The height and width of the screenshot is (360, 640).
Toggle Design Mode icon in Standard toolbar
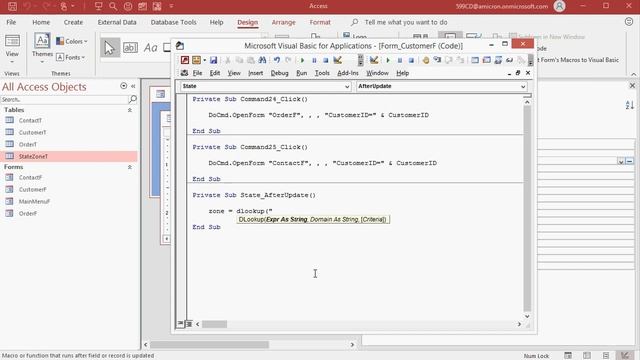[338, 60]
